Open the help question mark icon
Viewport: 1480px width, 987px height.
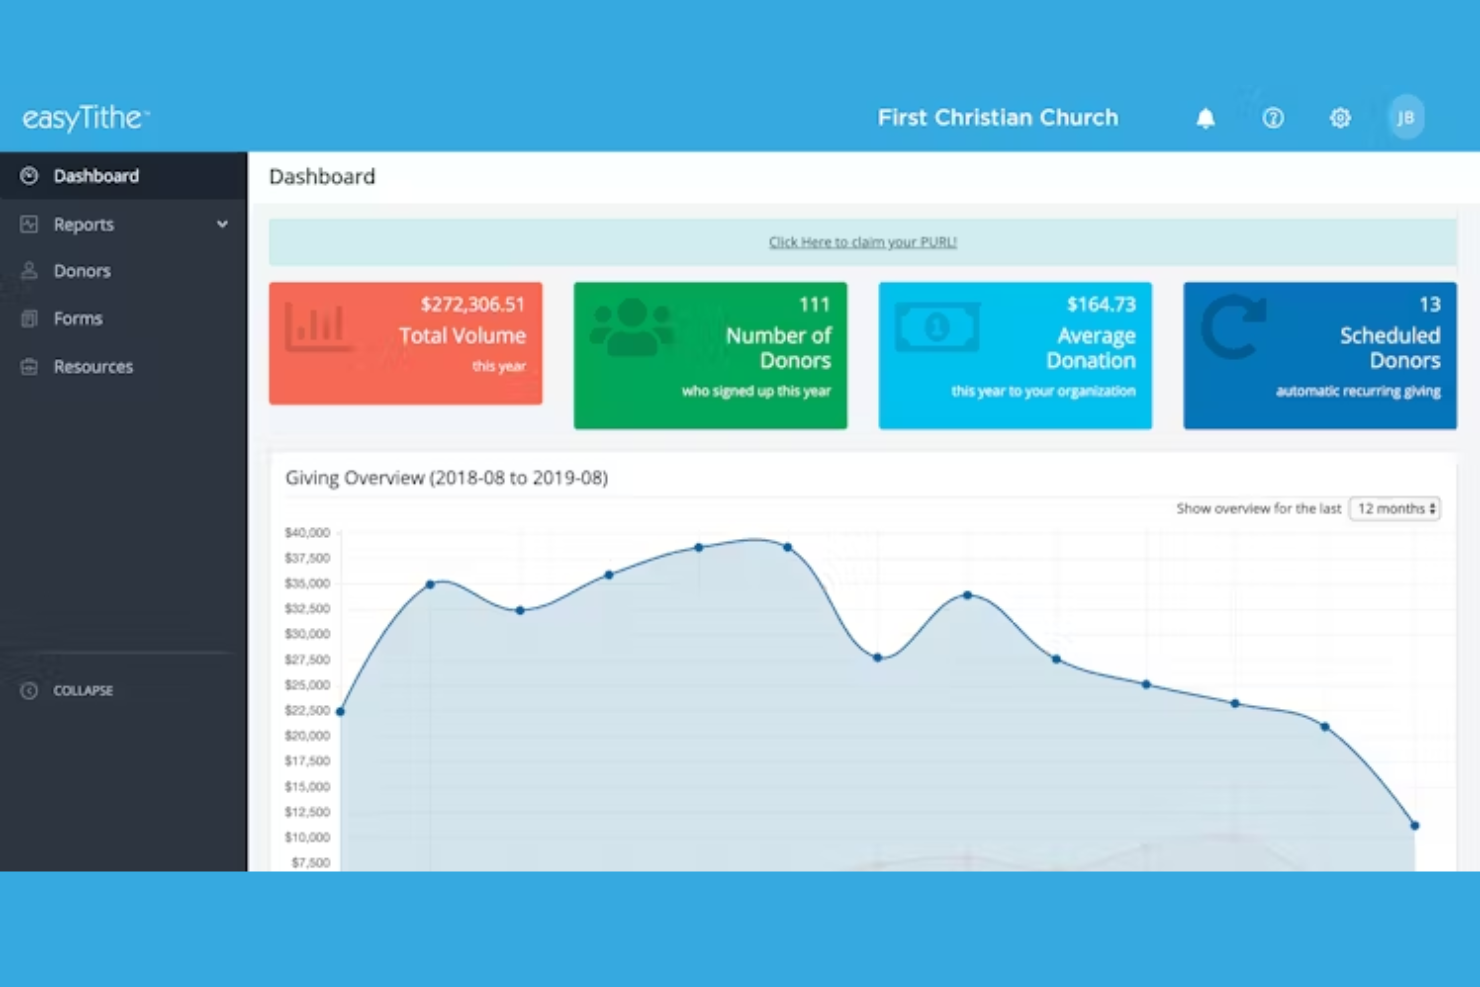click(1273, 118)
